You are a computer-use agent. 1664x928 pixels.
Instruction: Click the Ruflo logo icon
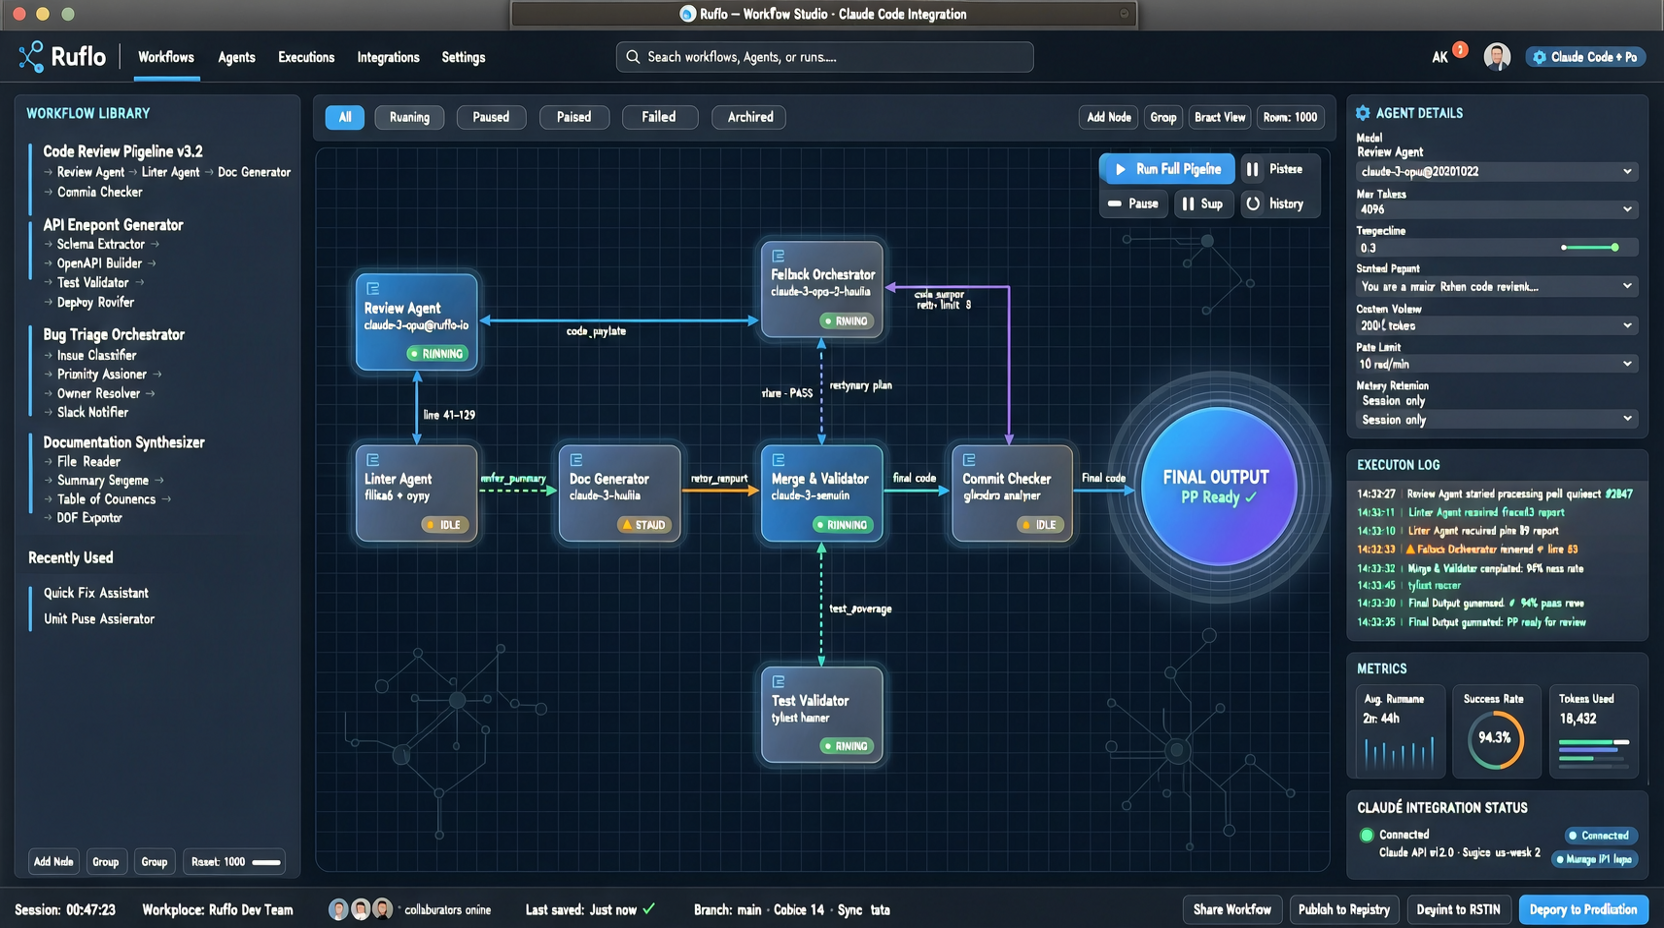[31, 57]
